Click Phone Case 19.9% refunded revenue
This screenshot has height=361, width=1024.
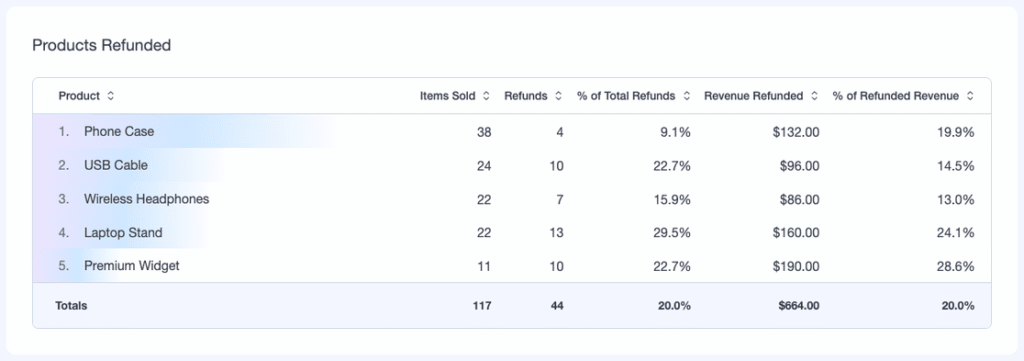point(955,133)
